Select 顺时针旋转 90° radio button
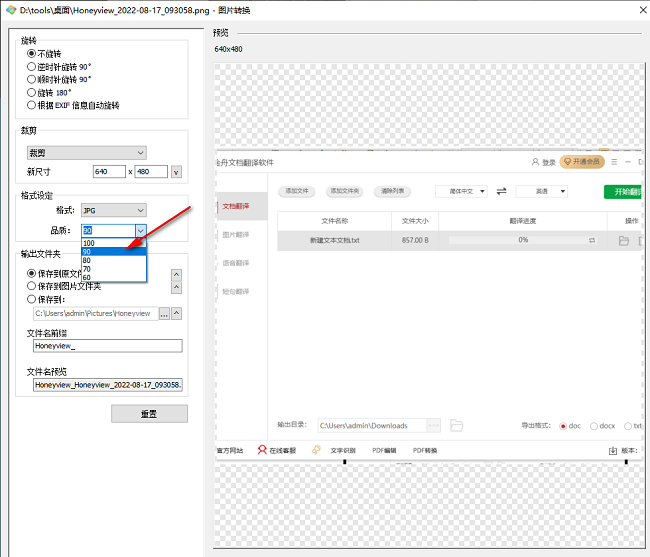 [59, 79]
